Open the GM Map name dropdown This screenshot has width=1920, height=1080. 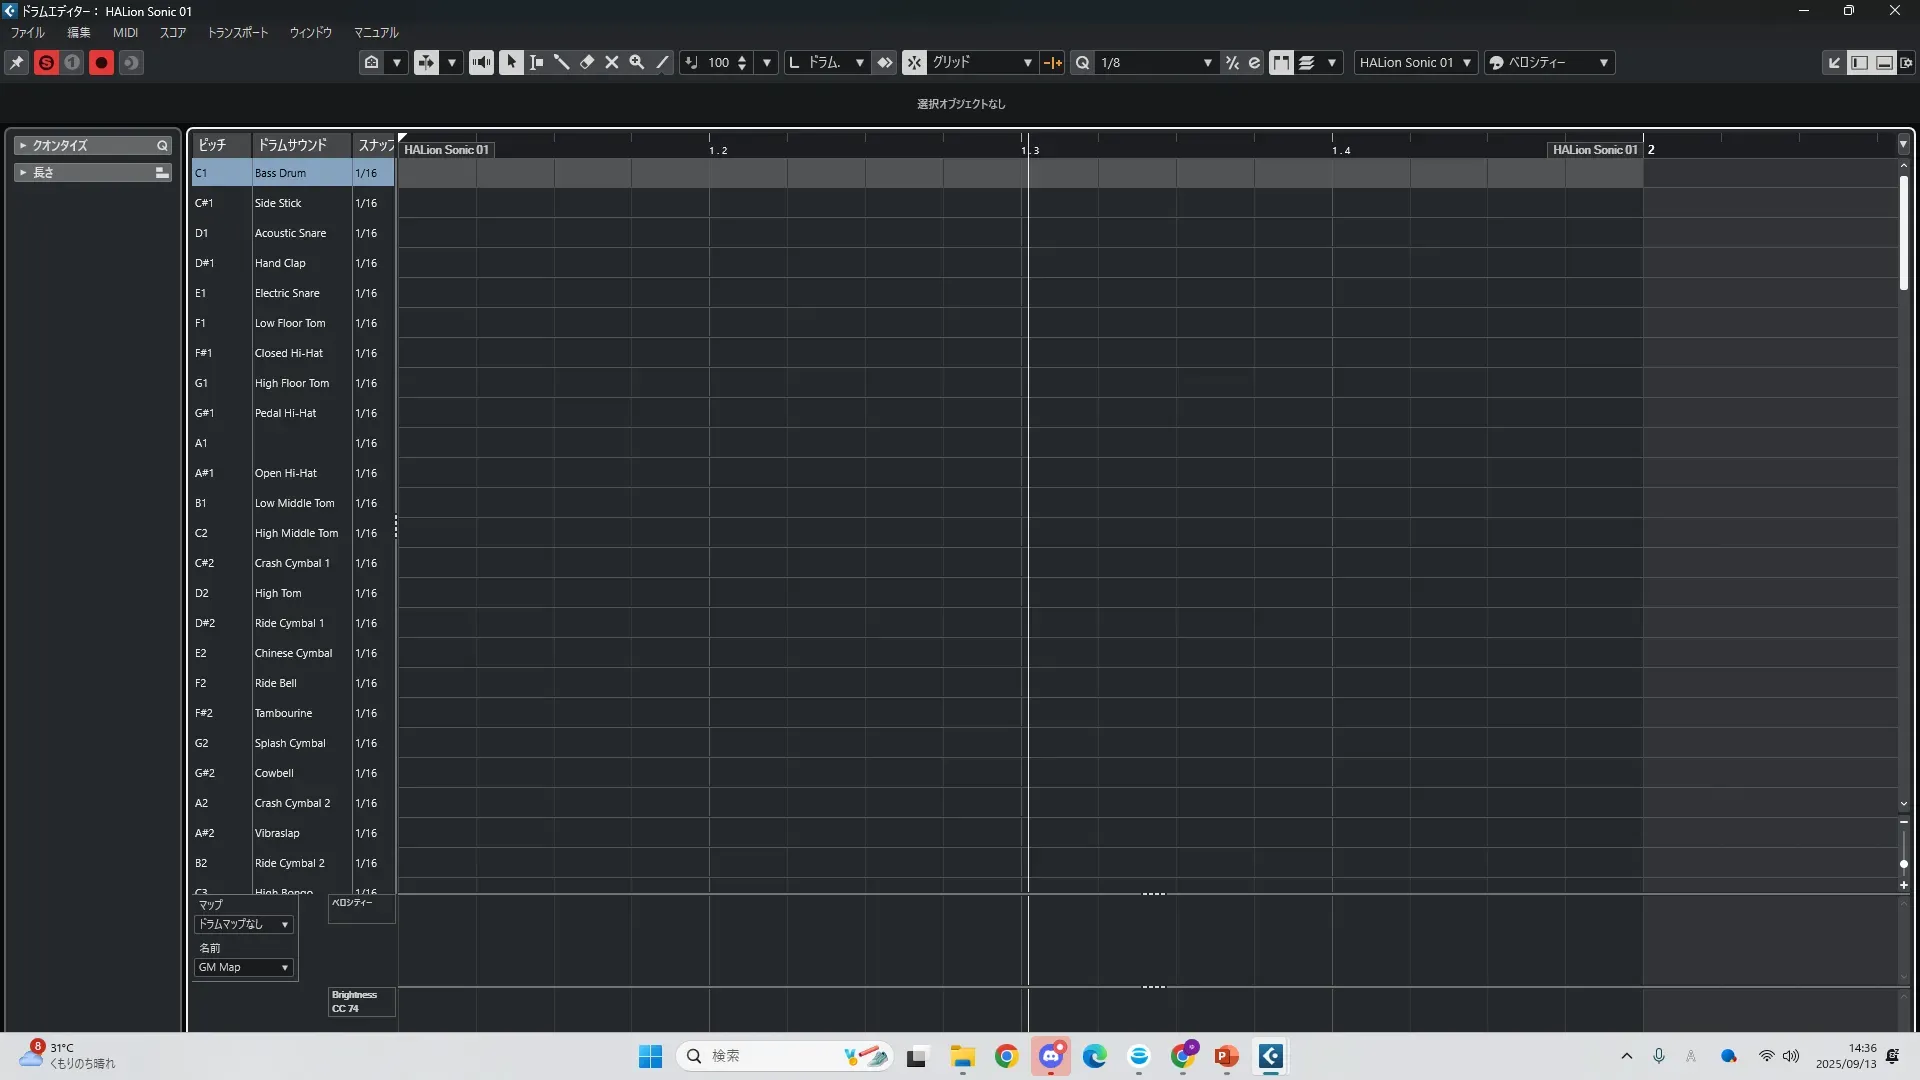click(x=244, y=967)
